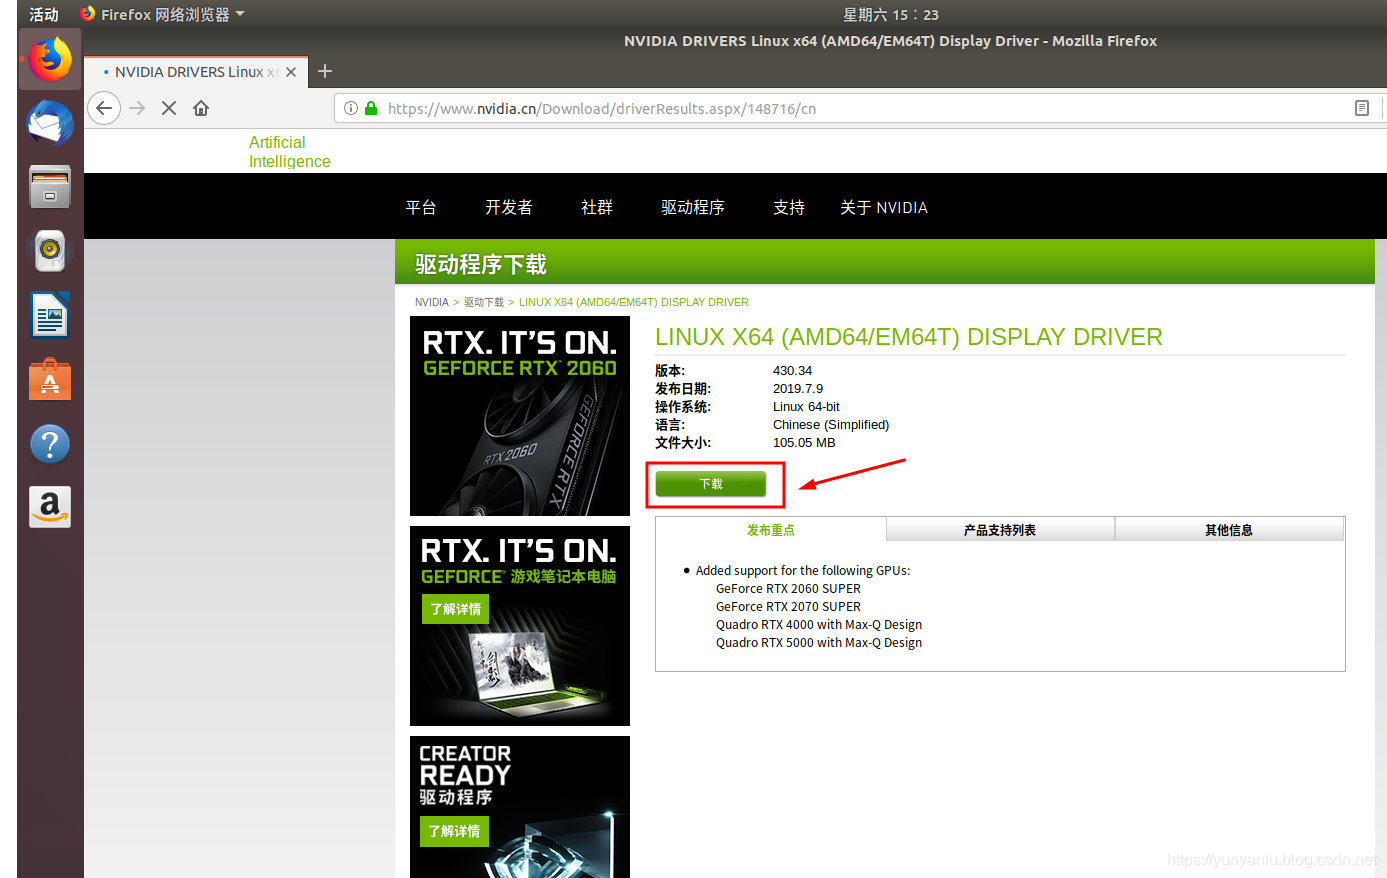Screen dimensions: 1387x878
Task: Click the forward navigation arrow
Action: coord(138,108)
